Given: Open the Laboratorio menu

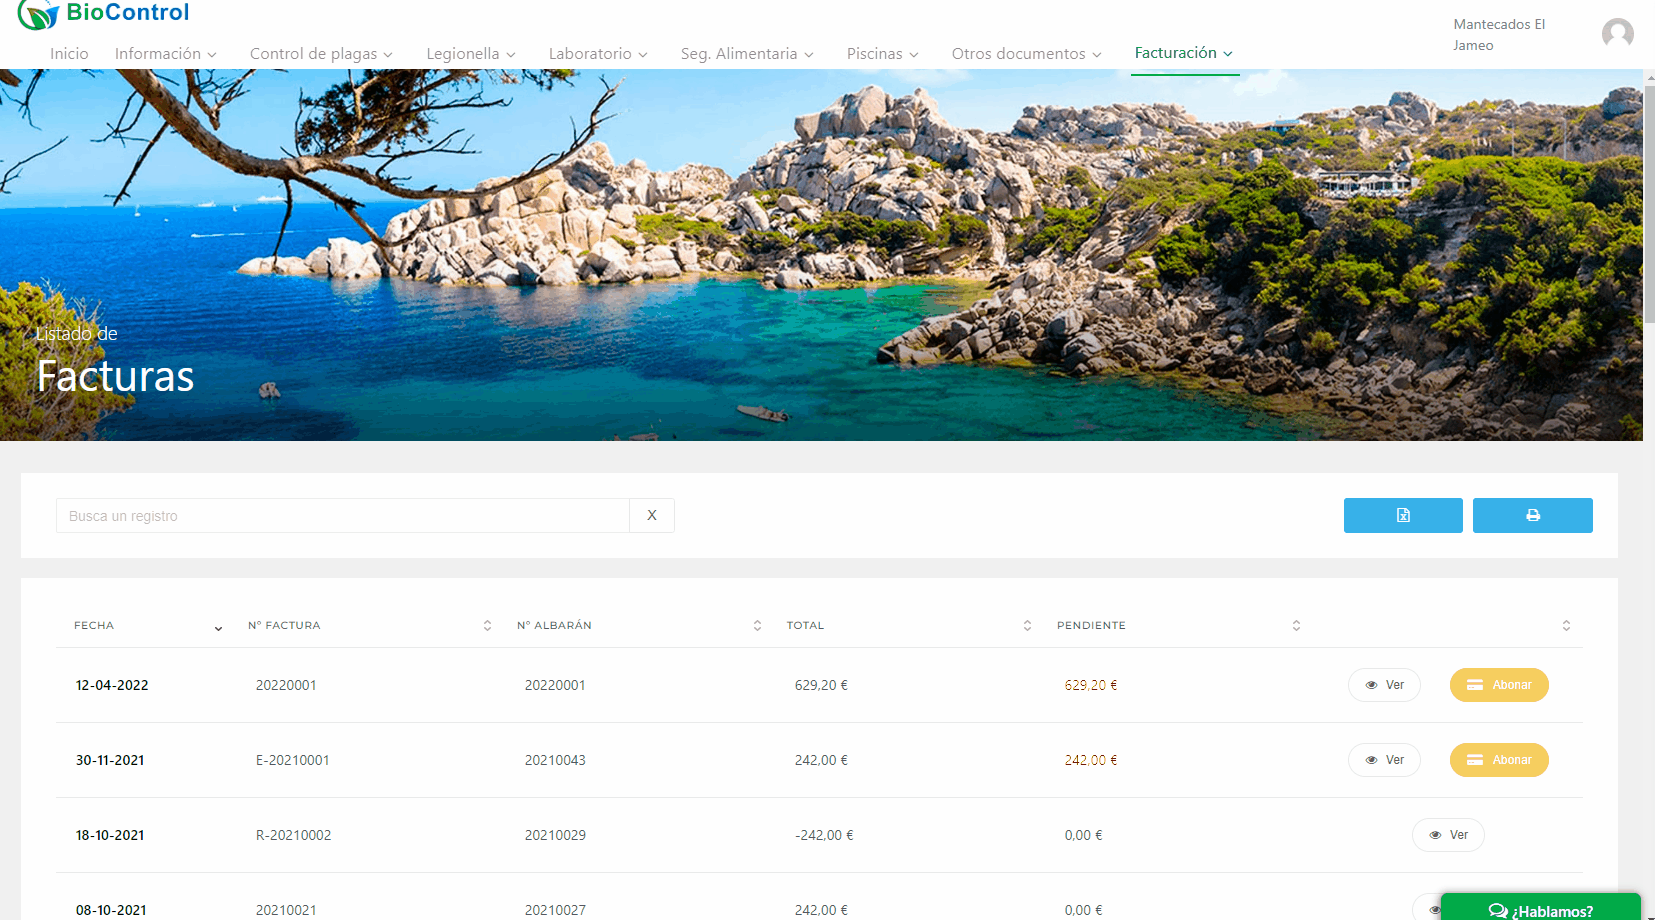Looking at the screenshot, I should coord(597,54).
